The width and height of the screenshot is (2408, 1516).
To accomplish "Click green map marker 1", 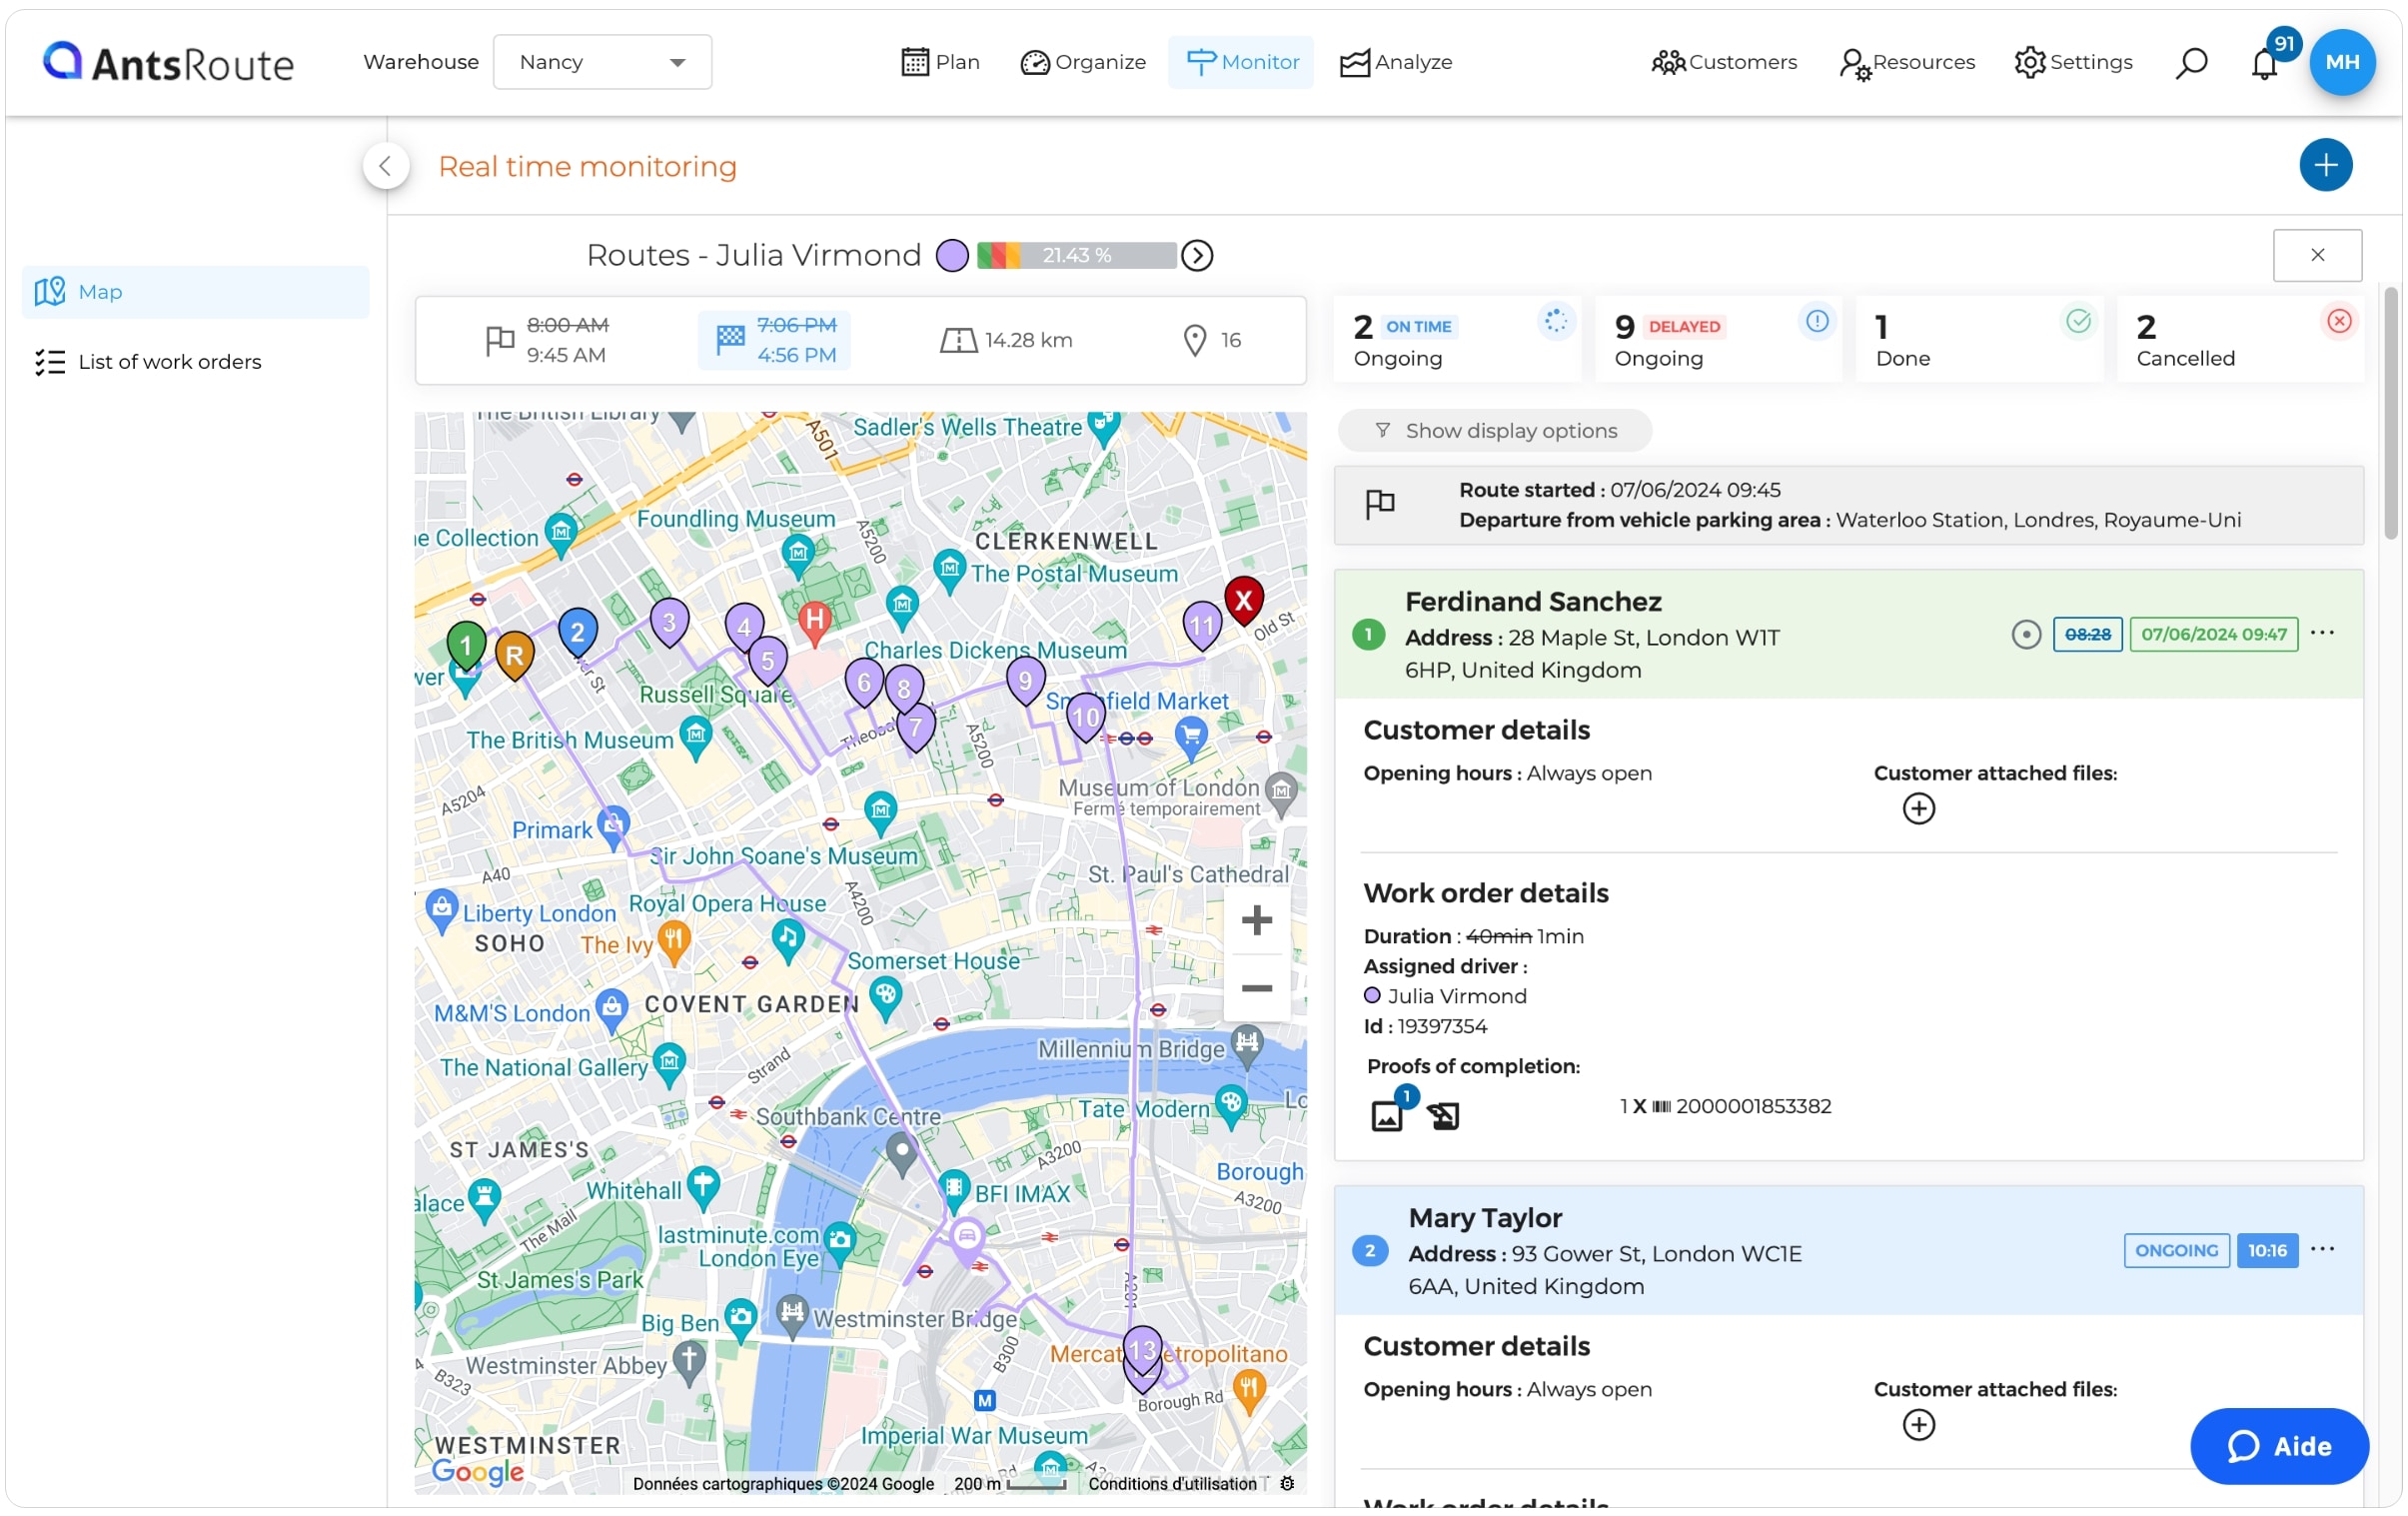I will point(465,647).
